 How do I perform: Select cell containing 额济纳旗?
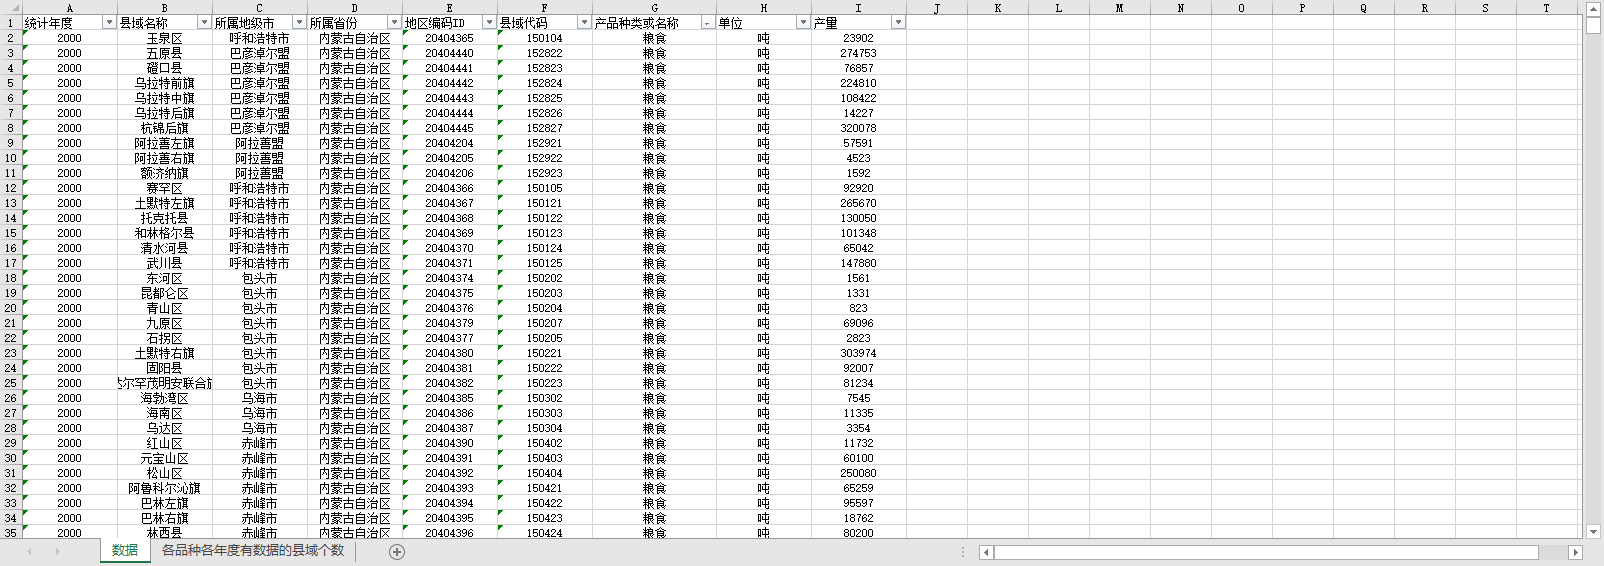click(x=164, y=173)
